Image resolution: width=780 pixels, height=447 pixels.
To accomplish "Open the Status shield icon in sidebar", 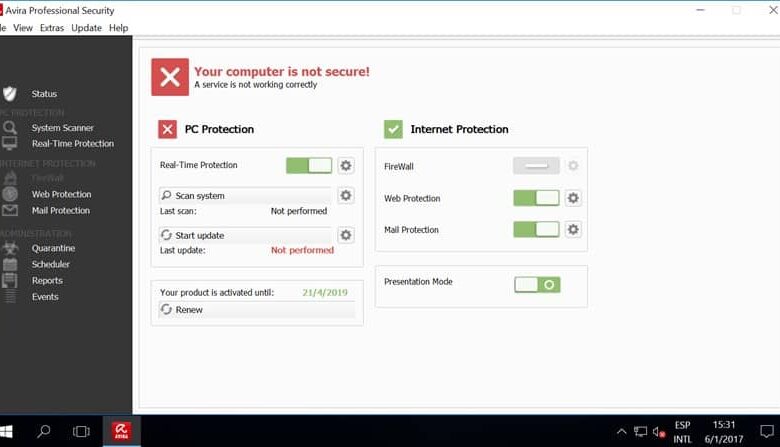I will click(x=9, y=93).
